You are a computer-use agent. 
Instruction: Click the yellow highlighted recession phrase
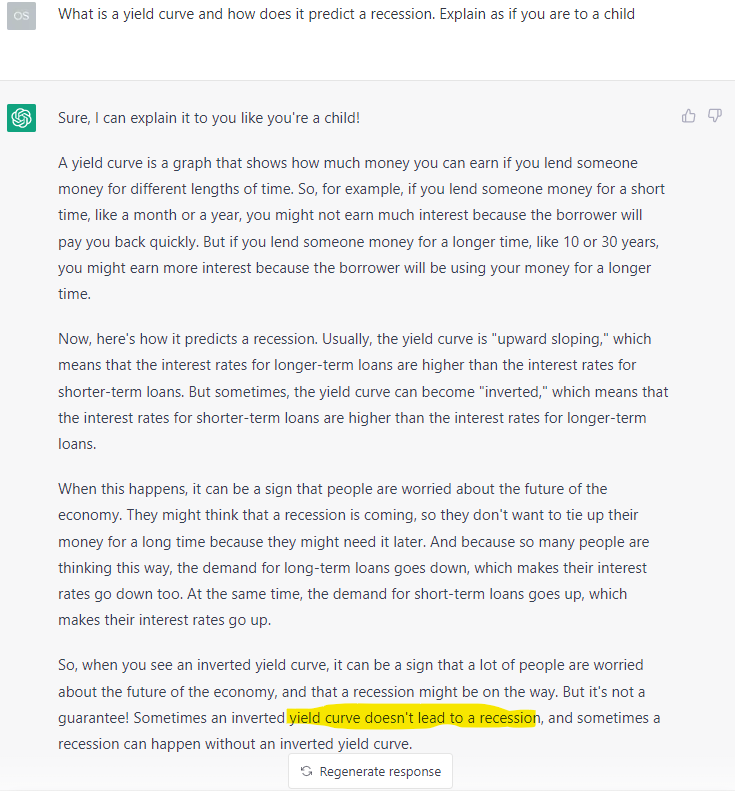(413, 718)
